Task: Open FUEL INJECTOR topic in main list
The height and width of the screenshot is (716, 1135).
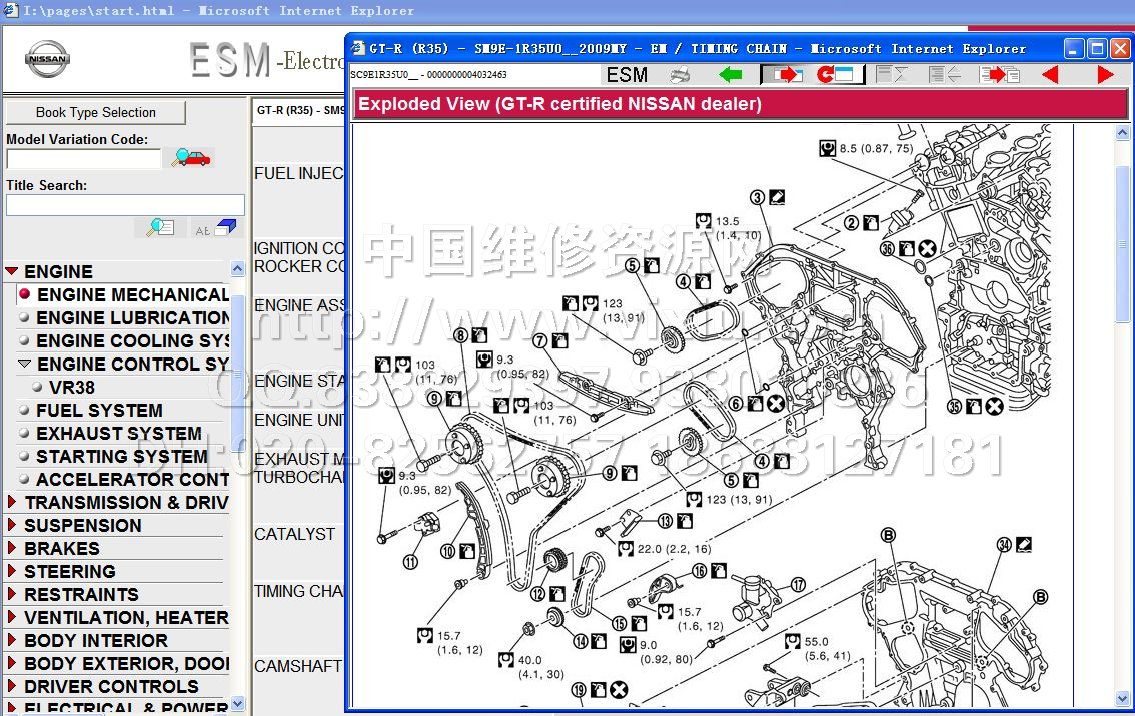Action: click(x=299, y=173)
